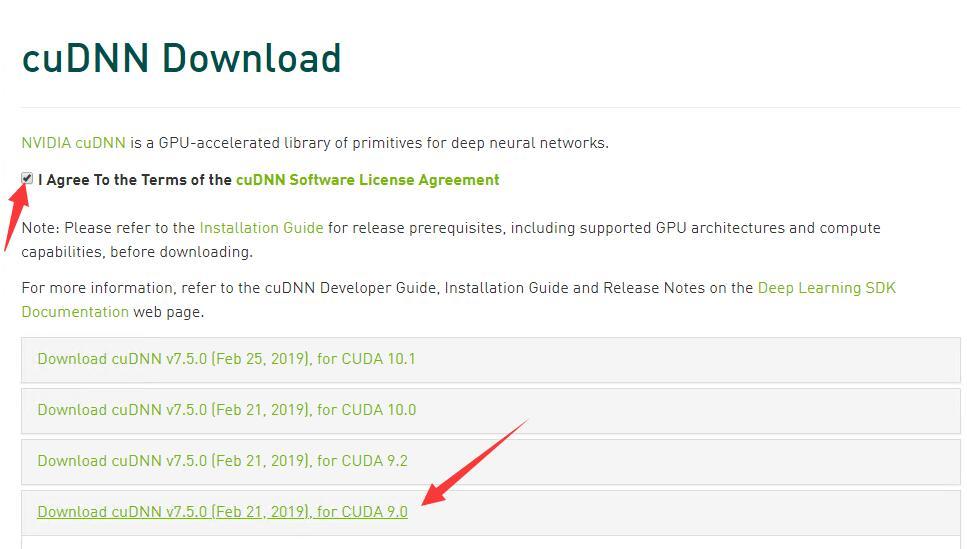Expand Download cuDNN v7.5.0 for CUDA 10.1
The width and height of the screenshot is (967, 549).
tap(226, 359)
